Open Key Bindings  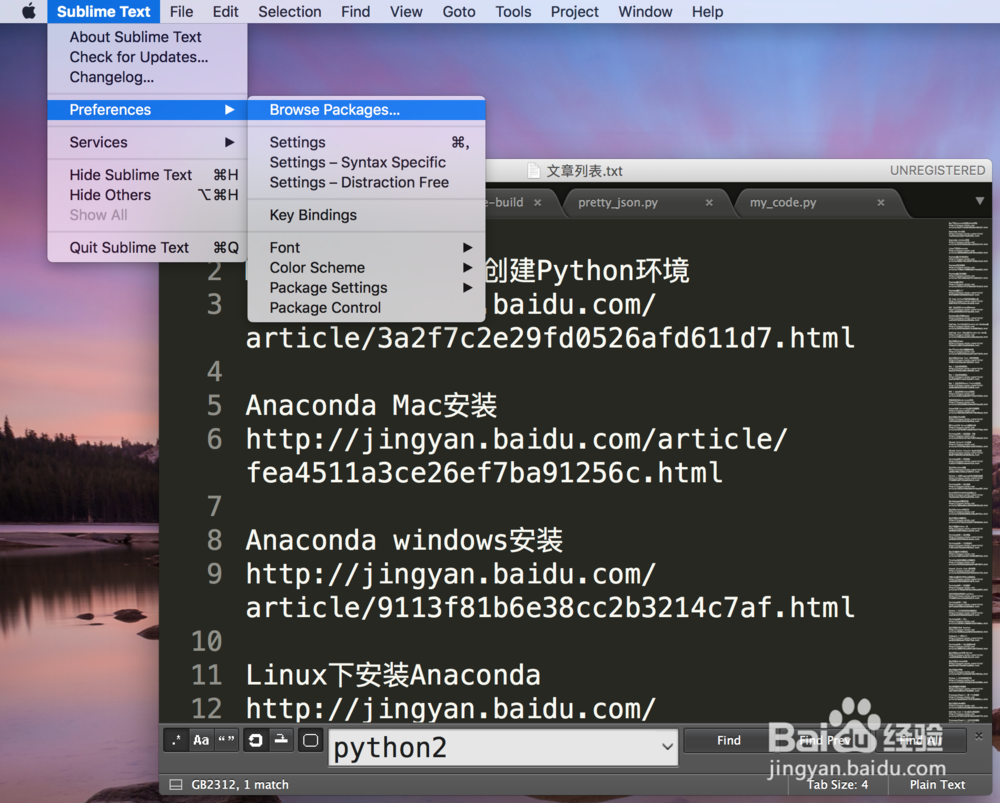pyautogui.click(x=366, y=215)
